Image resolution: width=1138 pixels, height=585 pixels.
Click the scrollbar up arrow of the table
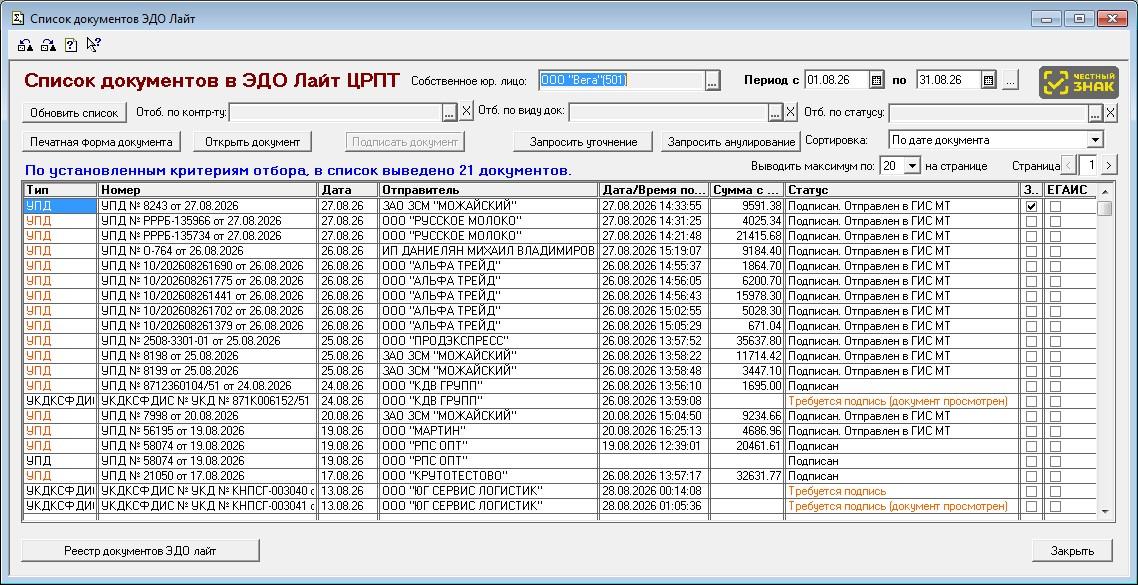tap(1105, 191)
